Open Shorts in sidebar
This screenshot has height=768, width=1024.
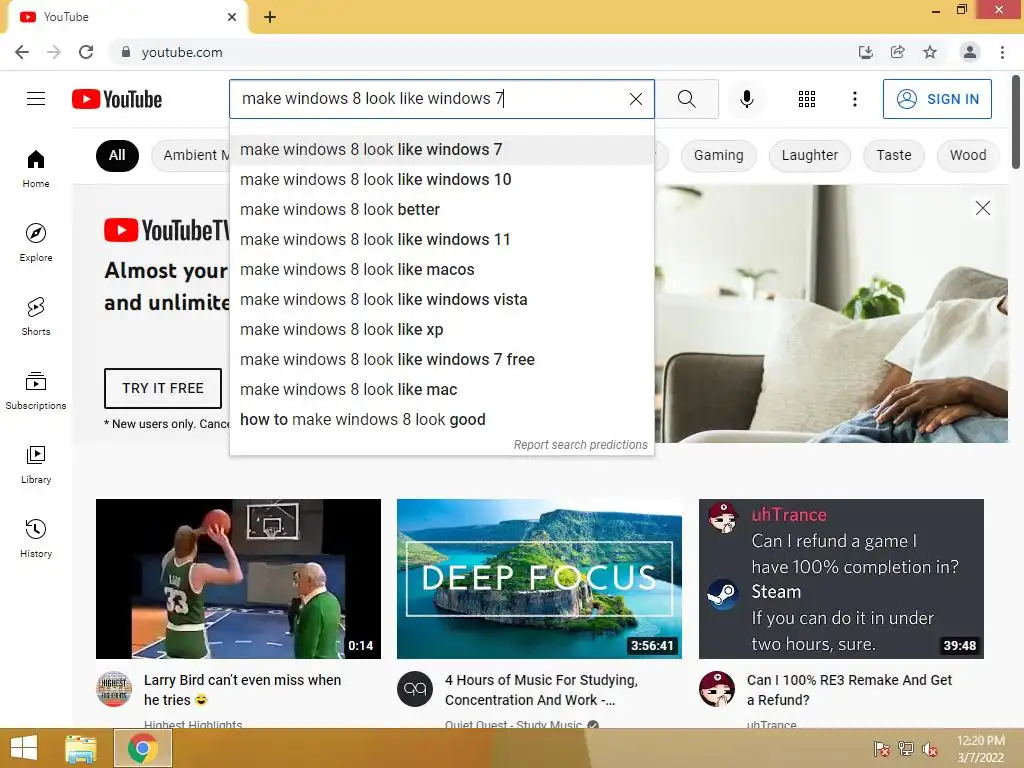(x=36, y=316)
